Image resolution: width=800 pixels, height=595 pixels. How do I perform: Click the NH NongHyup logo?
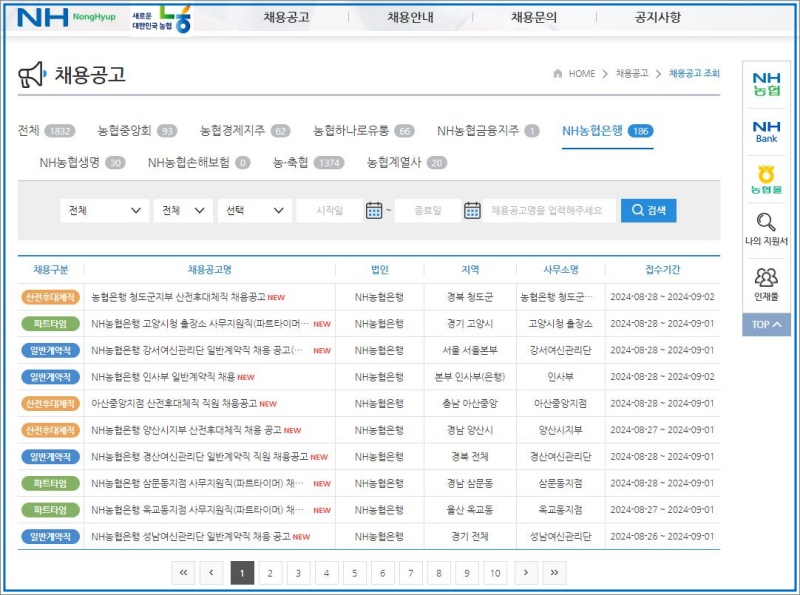66,17
